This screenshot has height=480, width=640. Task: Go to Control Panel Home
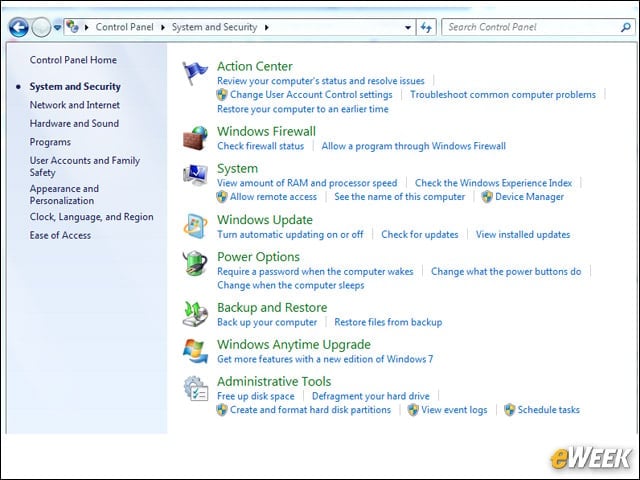point(73,60)
